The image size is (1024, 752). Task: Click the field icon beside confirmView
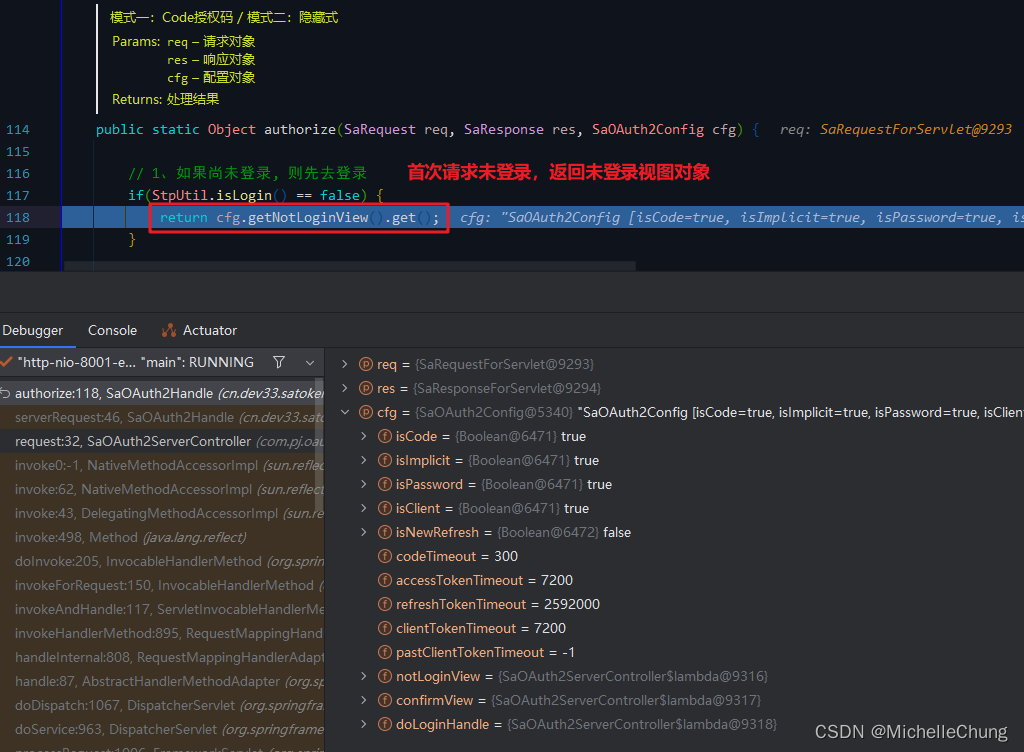tap(385, 700)
